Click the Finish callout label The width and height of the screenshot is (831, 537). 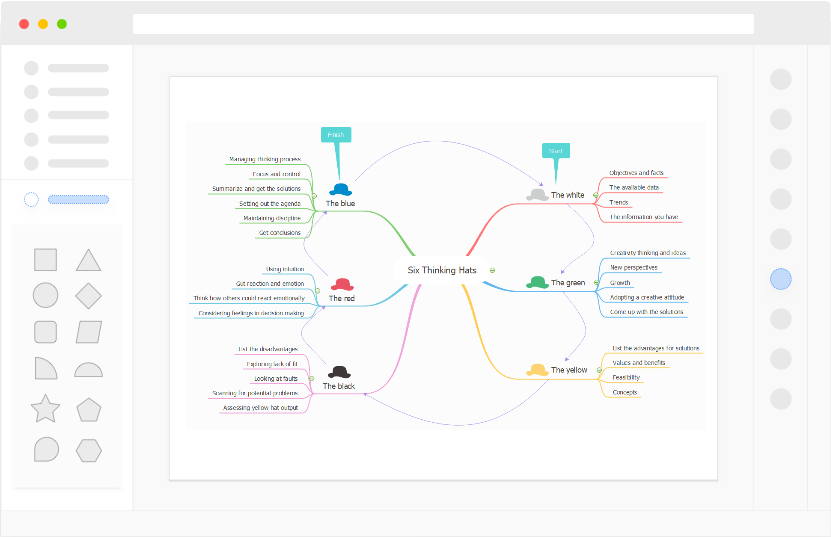(x=336, y=134)
